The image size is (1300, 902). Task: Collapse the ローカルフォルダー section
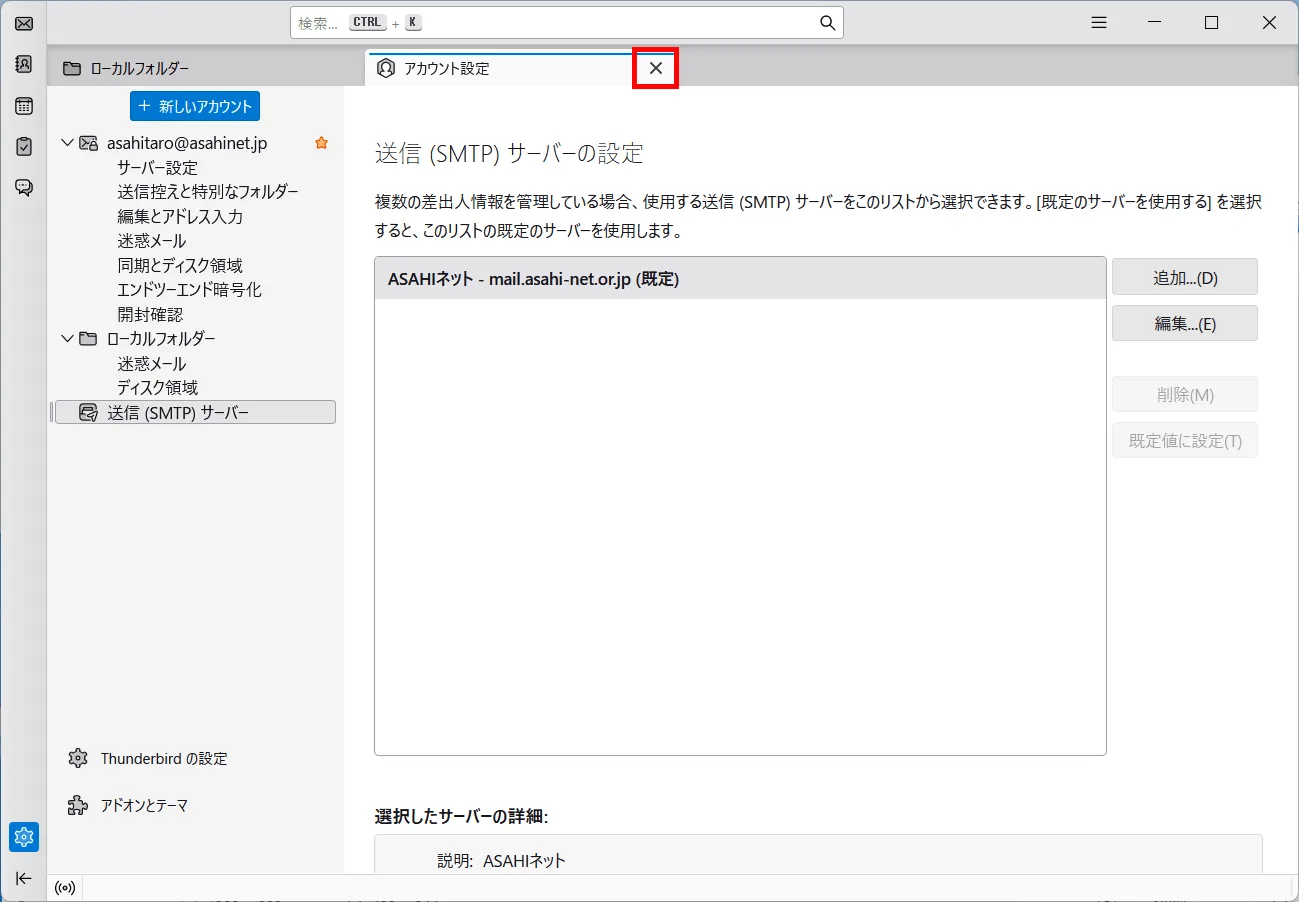click(66, 338)
